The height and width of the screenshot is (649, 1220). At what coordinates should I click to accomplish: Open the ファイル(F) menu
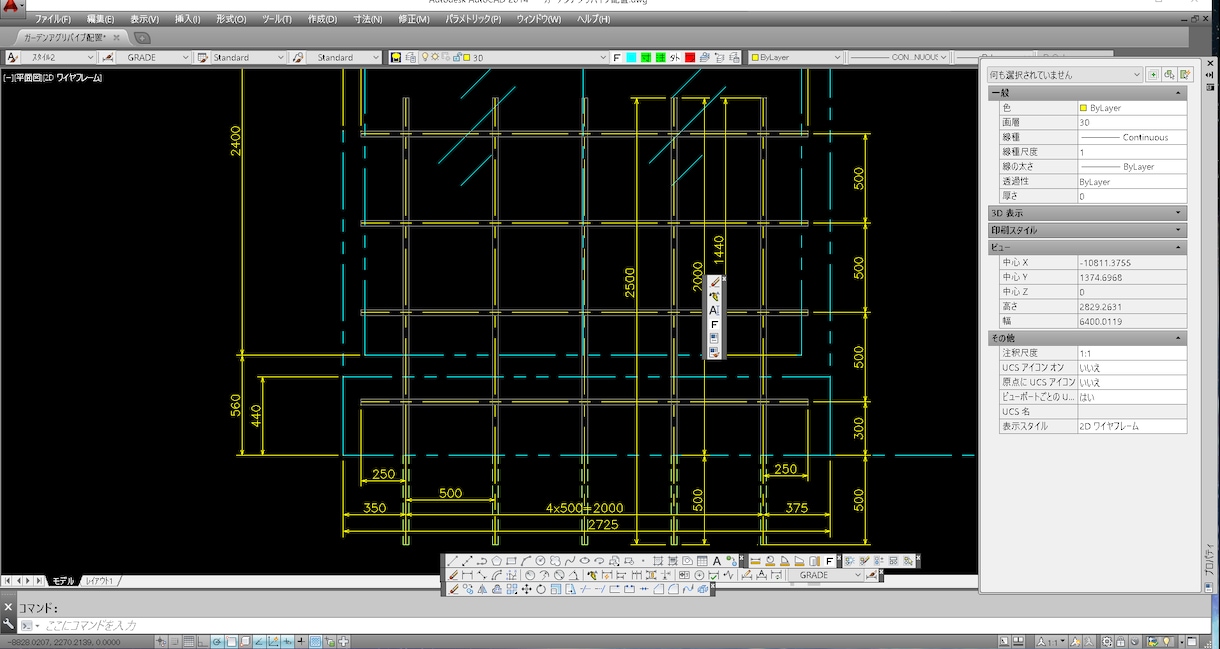(x=53, y=19)
